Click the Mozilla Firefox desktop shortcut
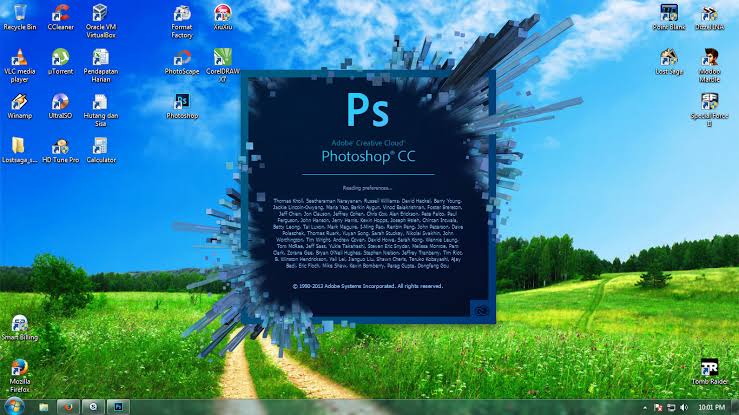The height and width of the screenshot is (415, 739). point(20,375)
